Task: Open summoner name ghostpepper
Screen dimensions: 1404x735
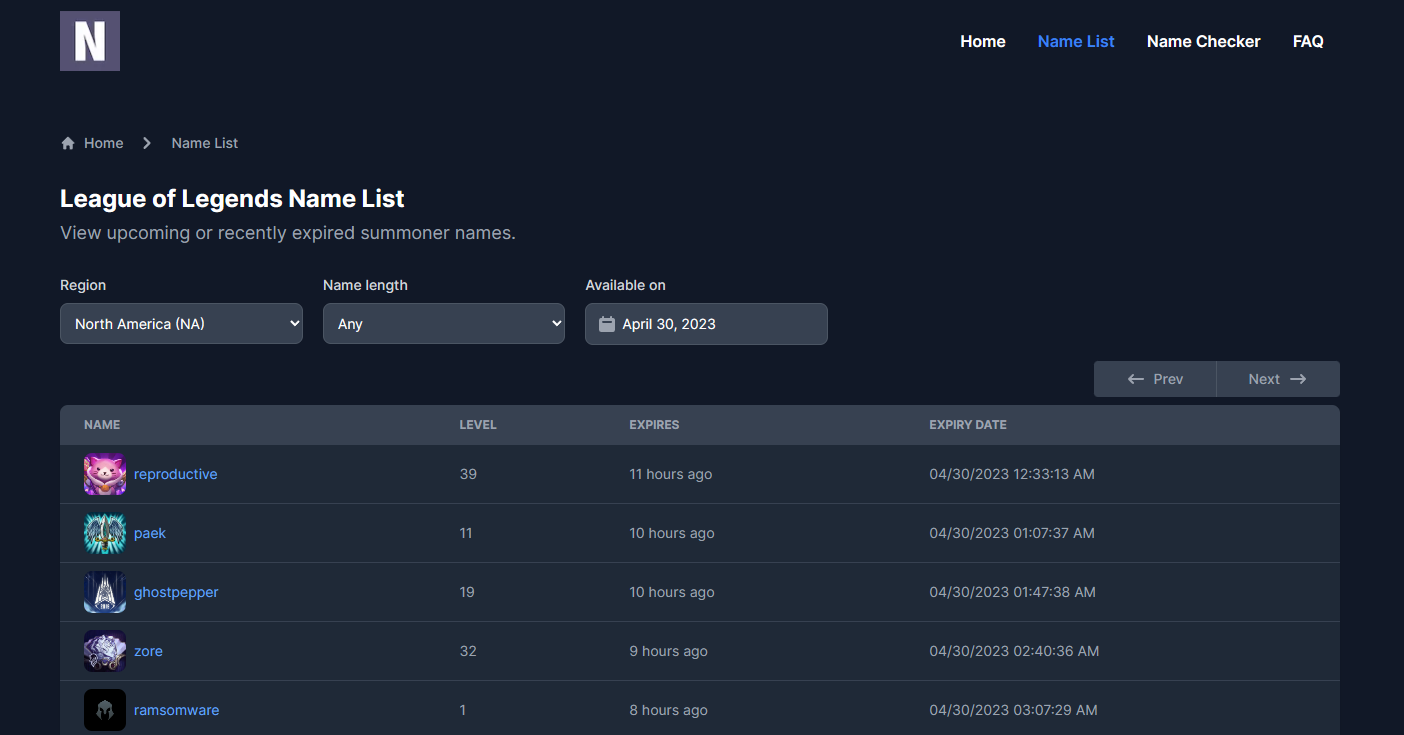Action: point(176,592)
